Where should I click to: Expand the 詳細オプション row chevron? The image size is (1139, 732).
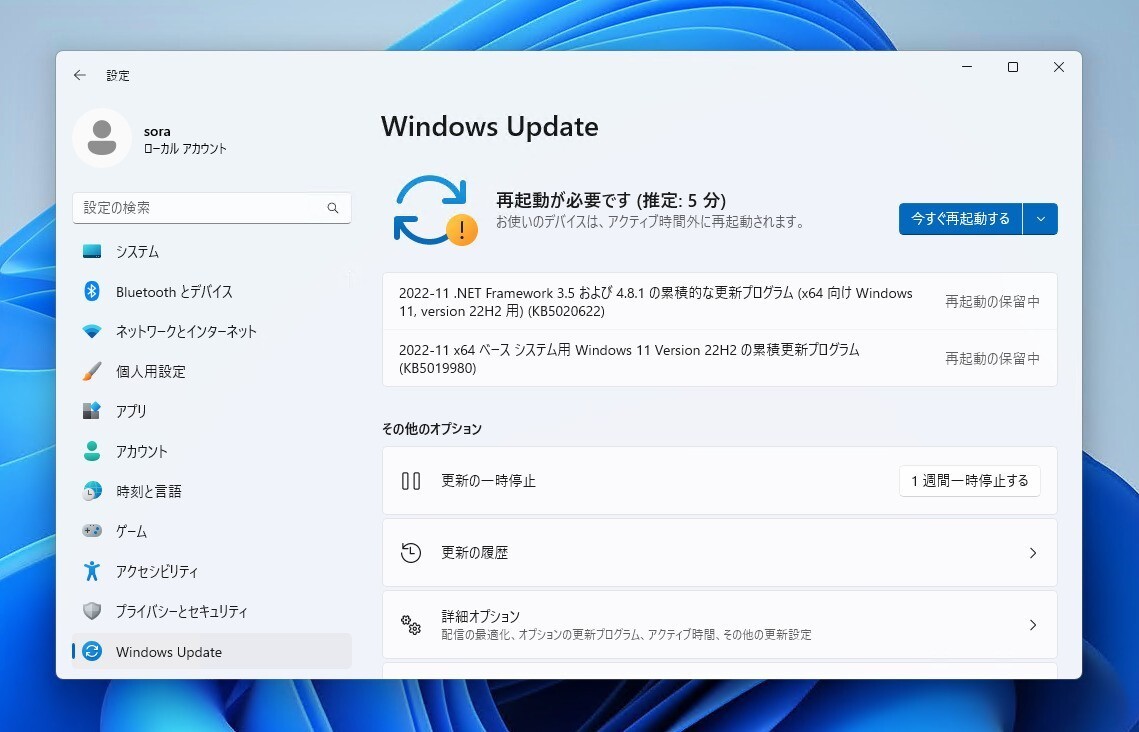[1032, 625]
